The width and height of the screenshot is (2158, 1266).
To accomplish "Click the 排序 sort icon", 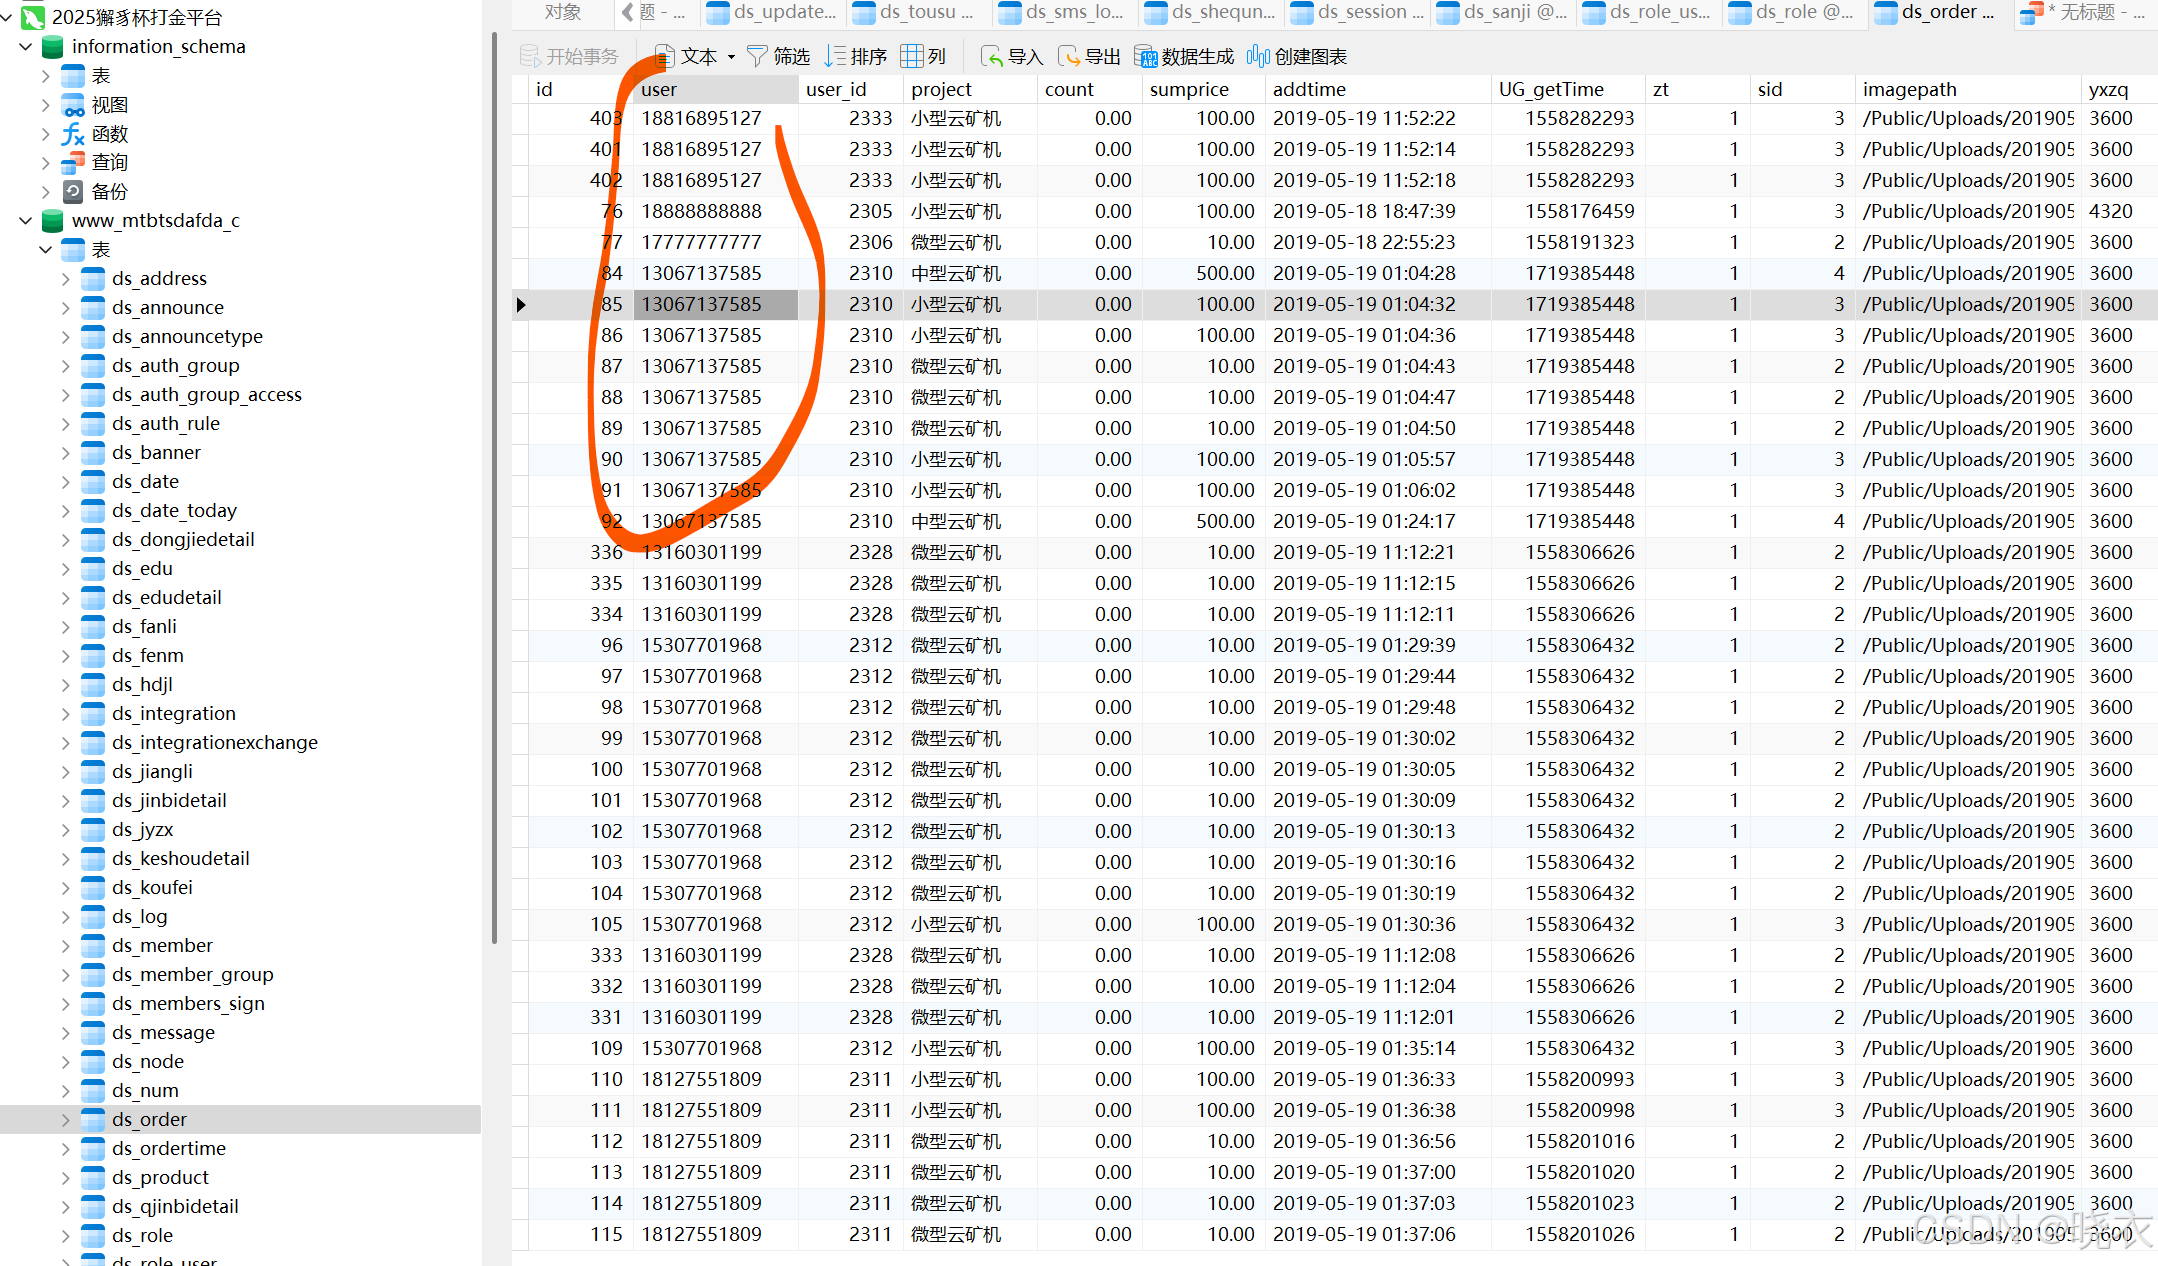I will [836, 56].
